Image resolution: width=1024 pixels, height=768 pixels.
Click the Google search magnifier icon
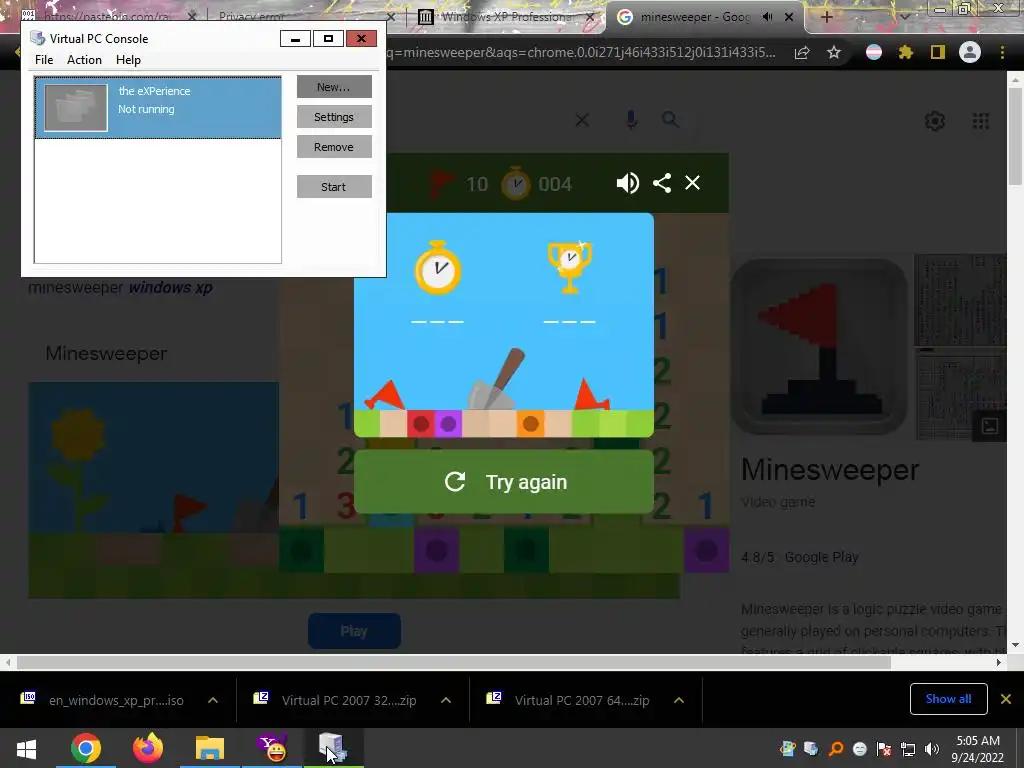pyautogui.click(x=670, y=120)
